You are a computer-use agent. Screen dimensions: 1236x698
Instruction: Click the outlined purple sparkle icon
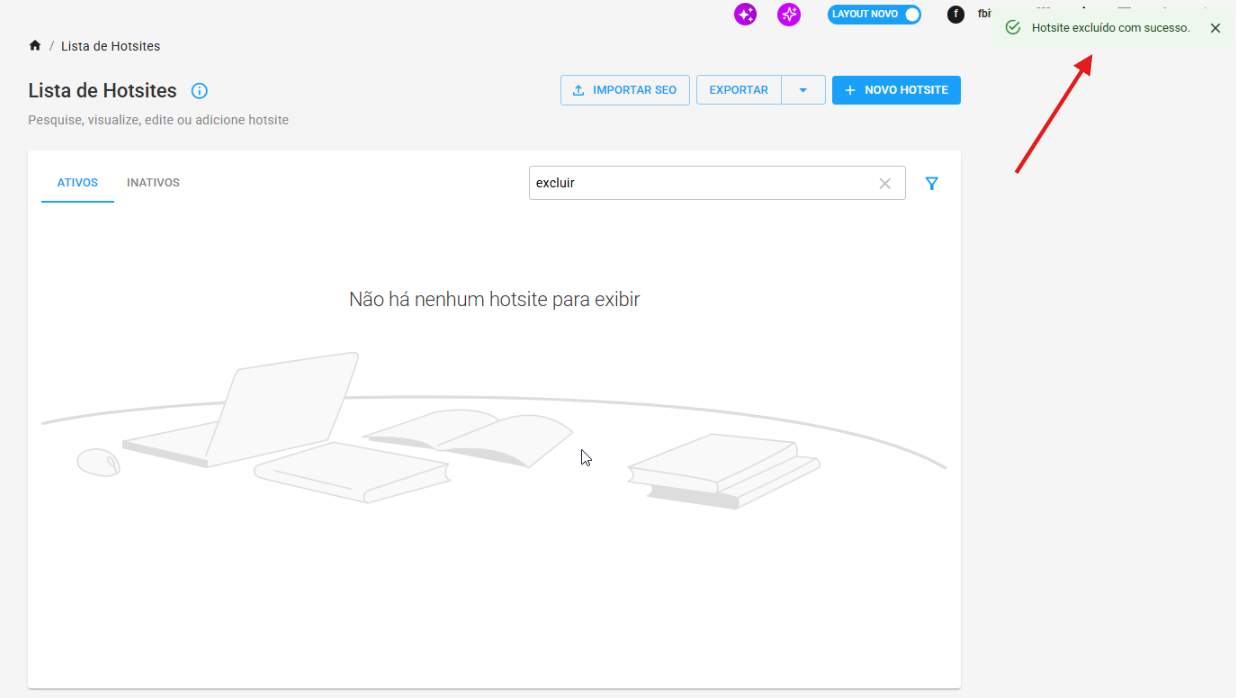(x=789, y=14)
